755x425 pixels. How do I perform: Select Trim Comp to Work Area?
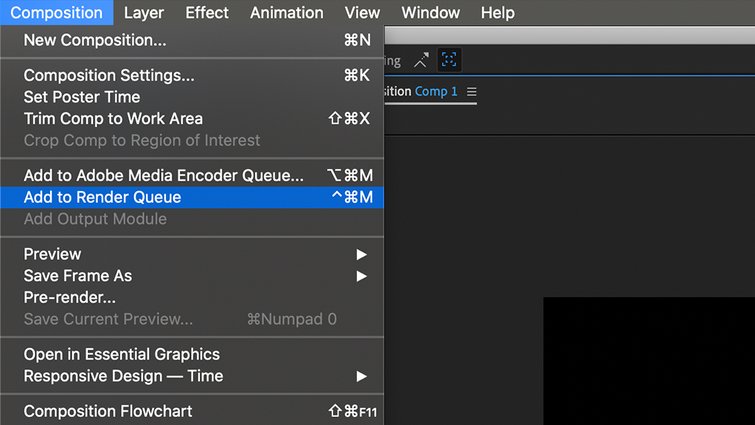[192, 119]
